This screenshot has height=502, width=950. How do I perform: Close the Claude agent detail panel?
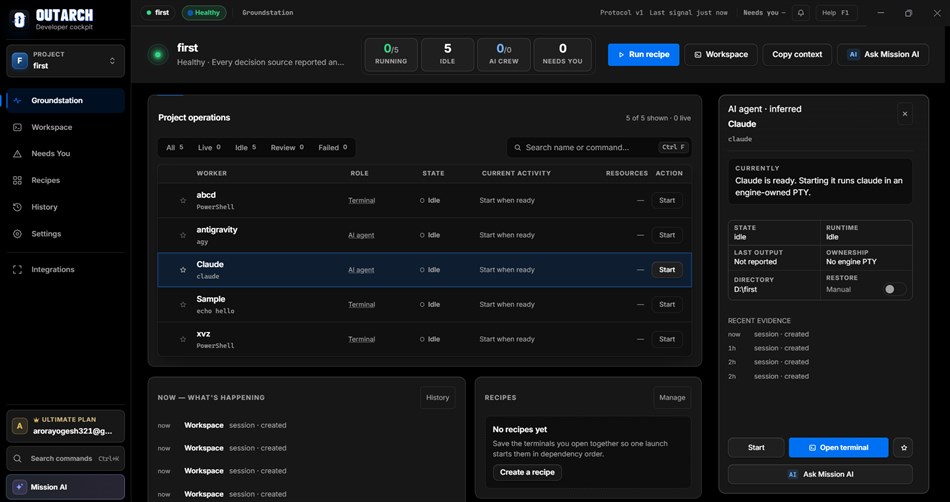pos(905,114)
